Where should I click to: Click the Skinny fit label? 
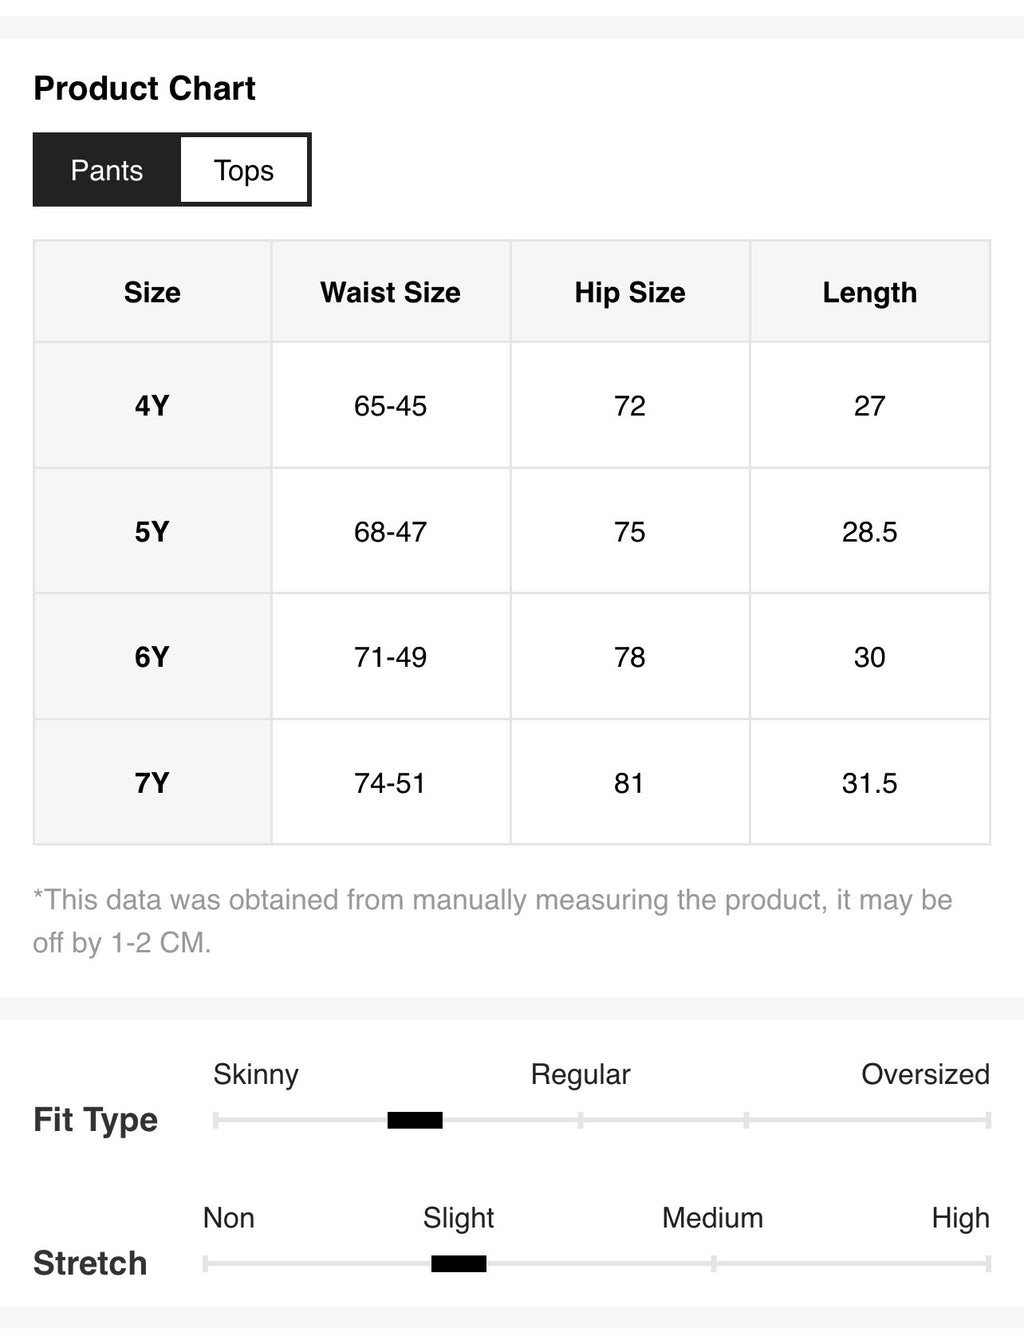tap(256, 1074)
